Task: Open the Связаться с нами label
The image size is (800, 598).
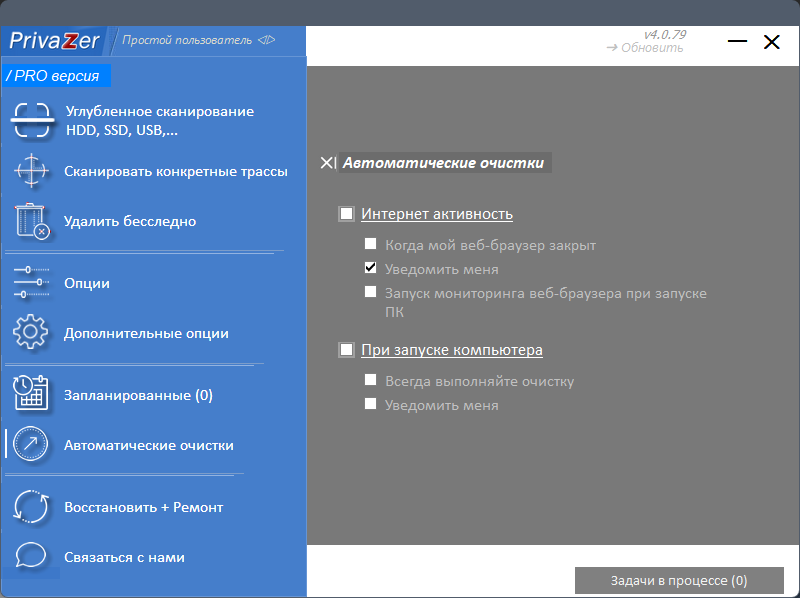Action: pos(124,557)
